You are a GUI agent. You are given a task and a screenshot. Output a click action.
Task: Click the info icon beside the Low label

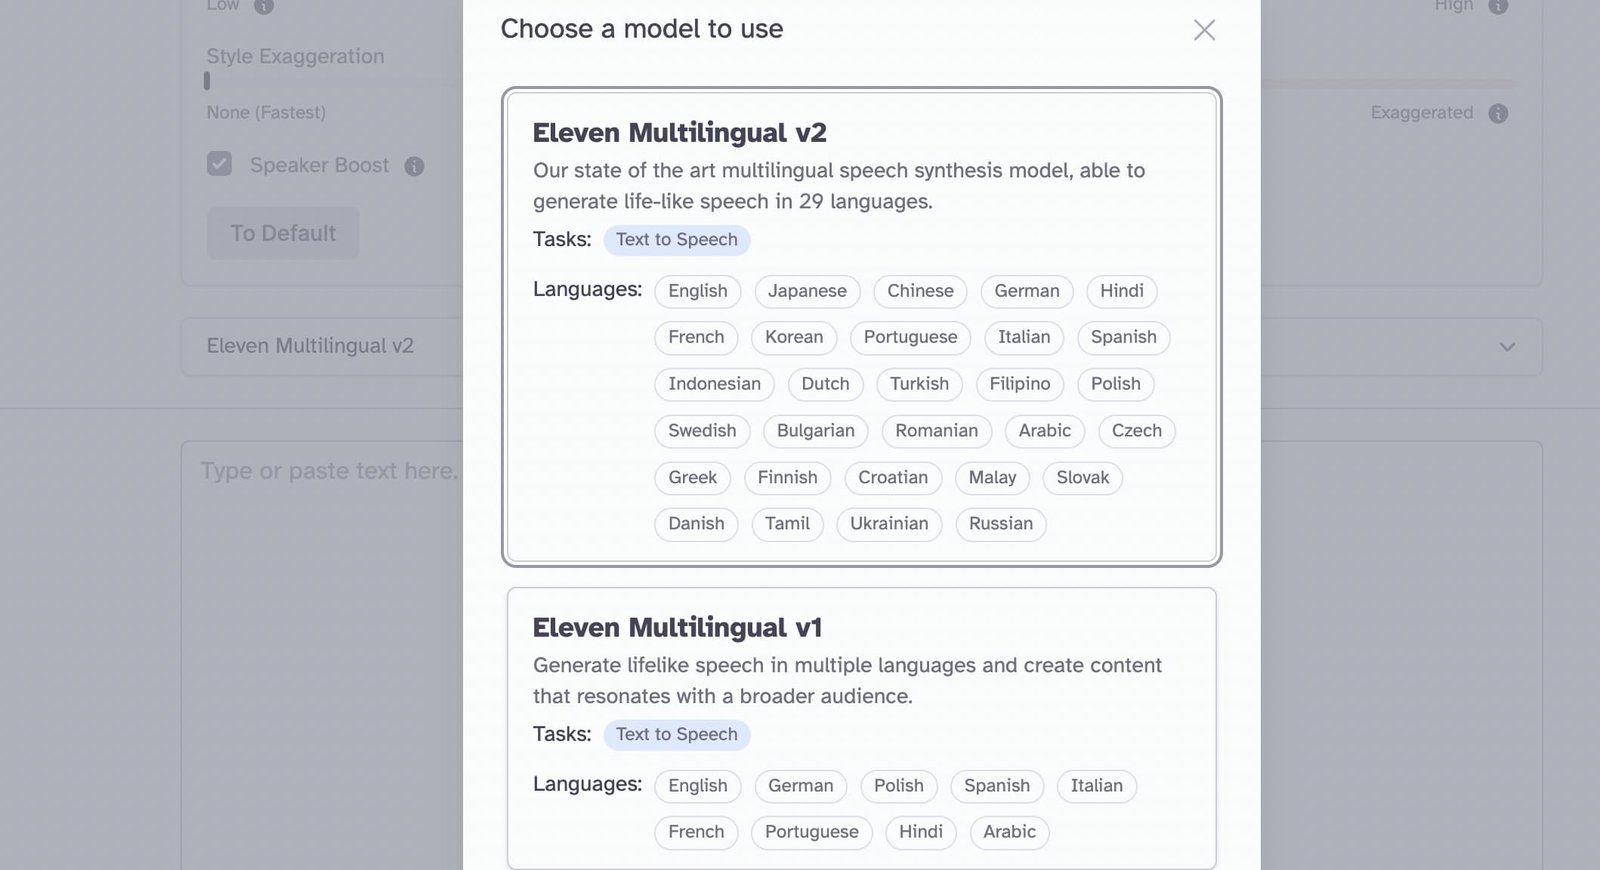point(264,6)
